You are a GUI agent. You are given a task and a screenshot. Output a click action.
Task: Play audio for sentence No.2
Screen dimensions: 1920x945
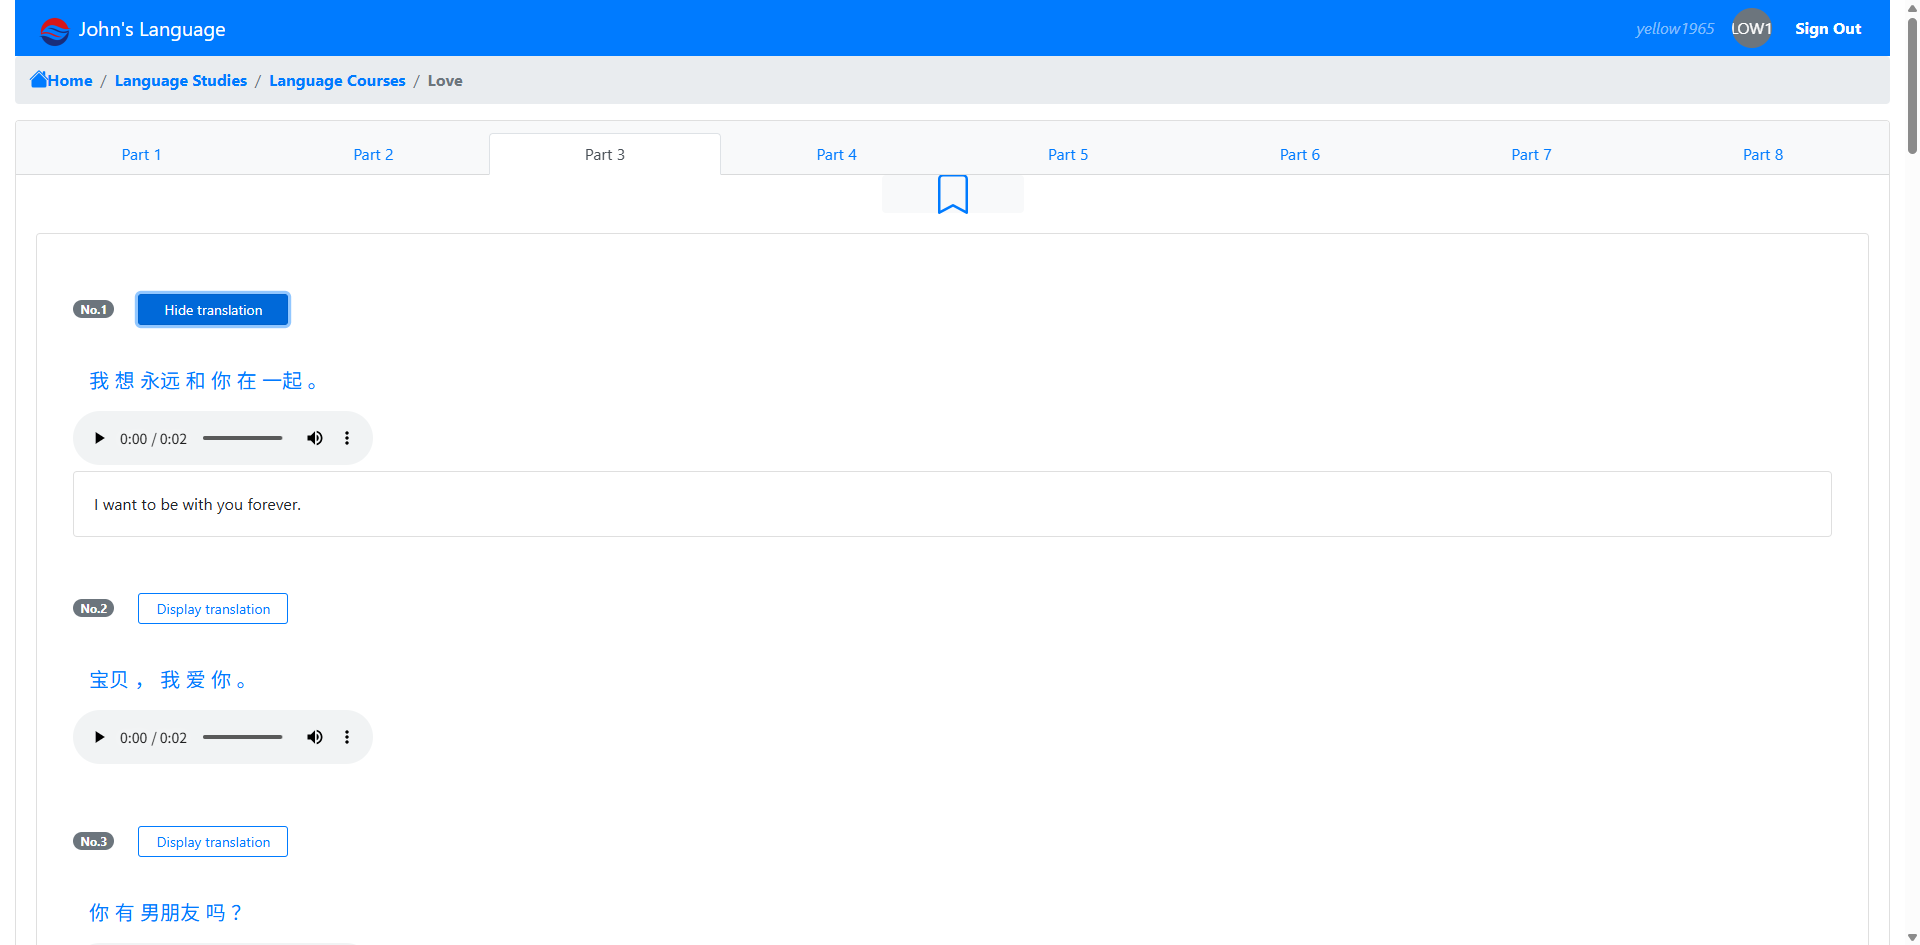99,737
